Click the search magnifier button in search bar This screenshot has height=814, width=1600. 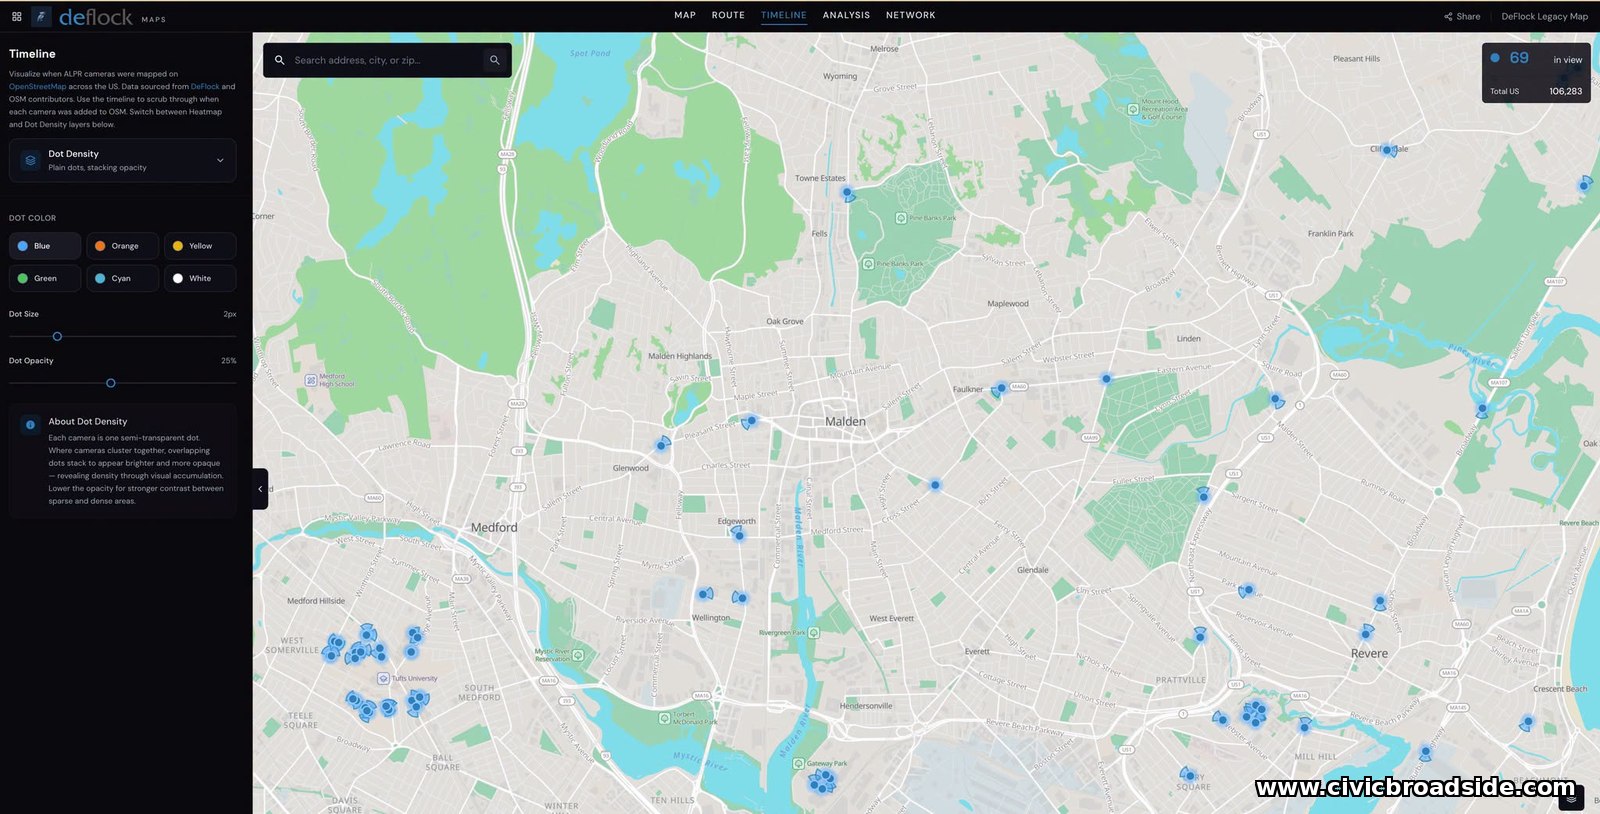(x=494, y=60)
